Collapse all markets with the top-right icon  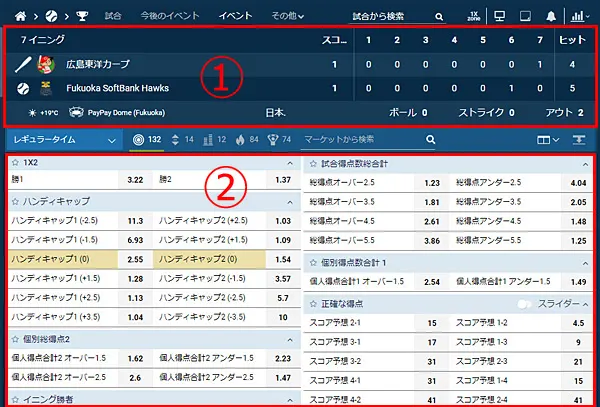[579, 140]
